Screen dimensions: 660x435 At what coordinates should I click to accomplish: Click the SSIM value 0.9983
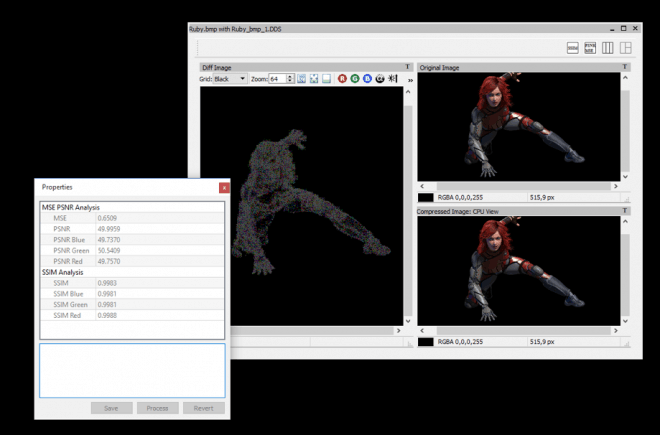pos(107,283)
